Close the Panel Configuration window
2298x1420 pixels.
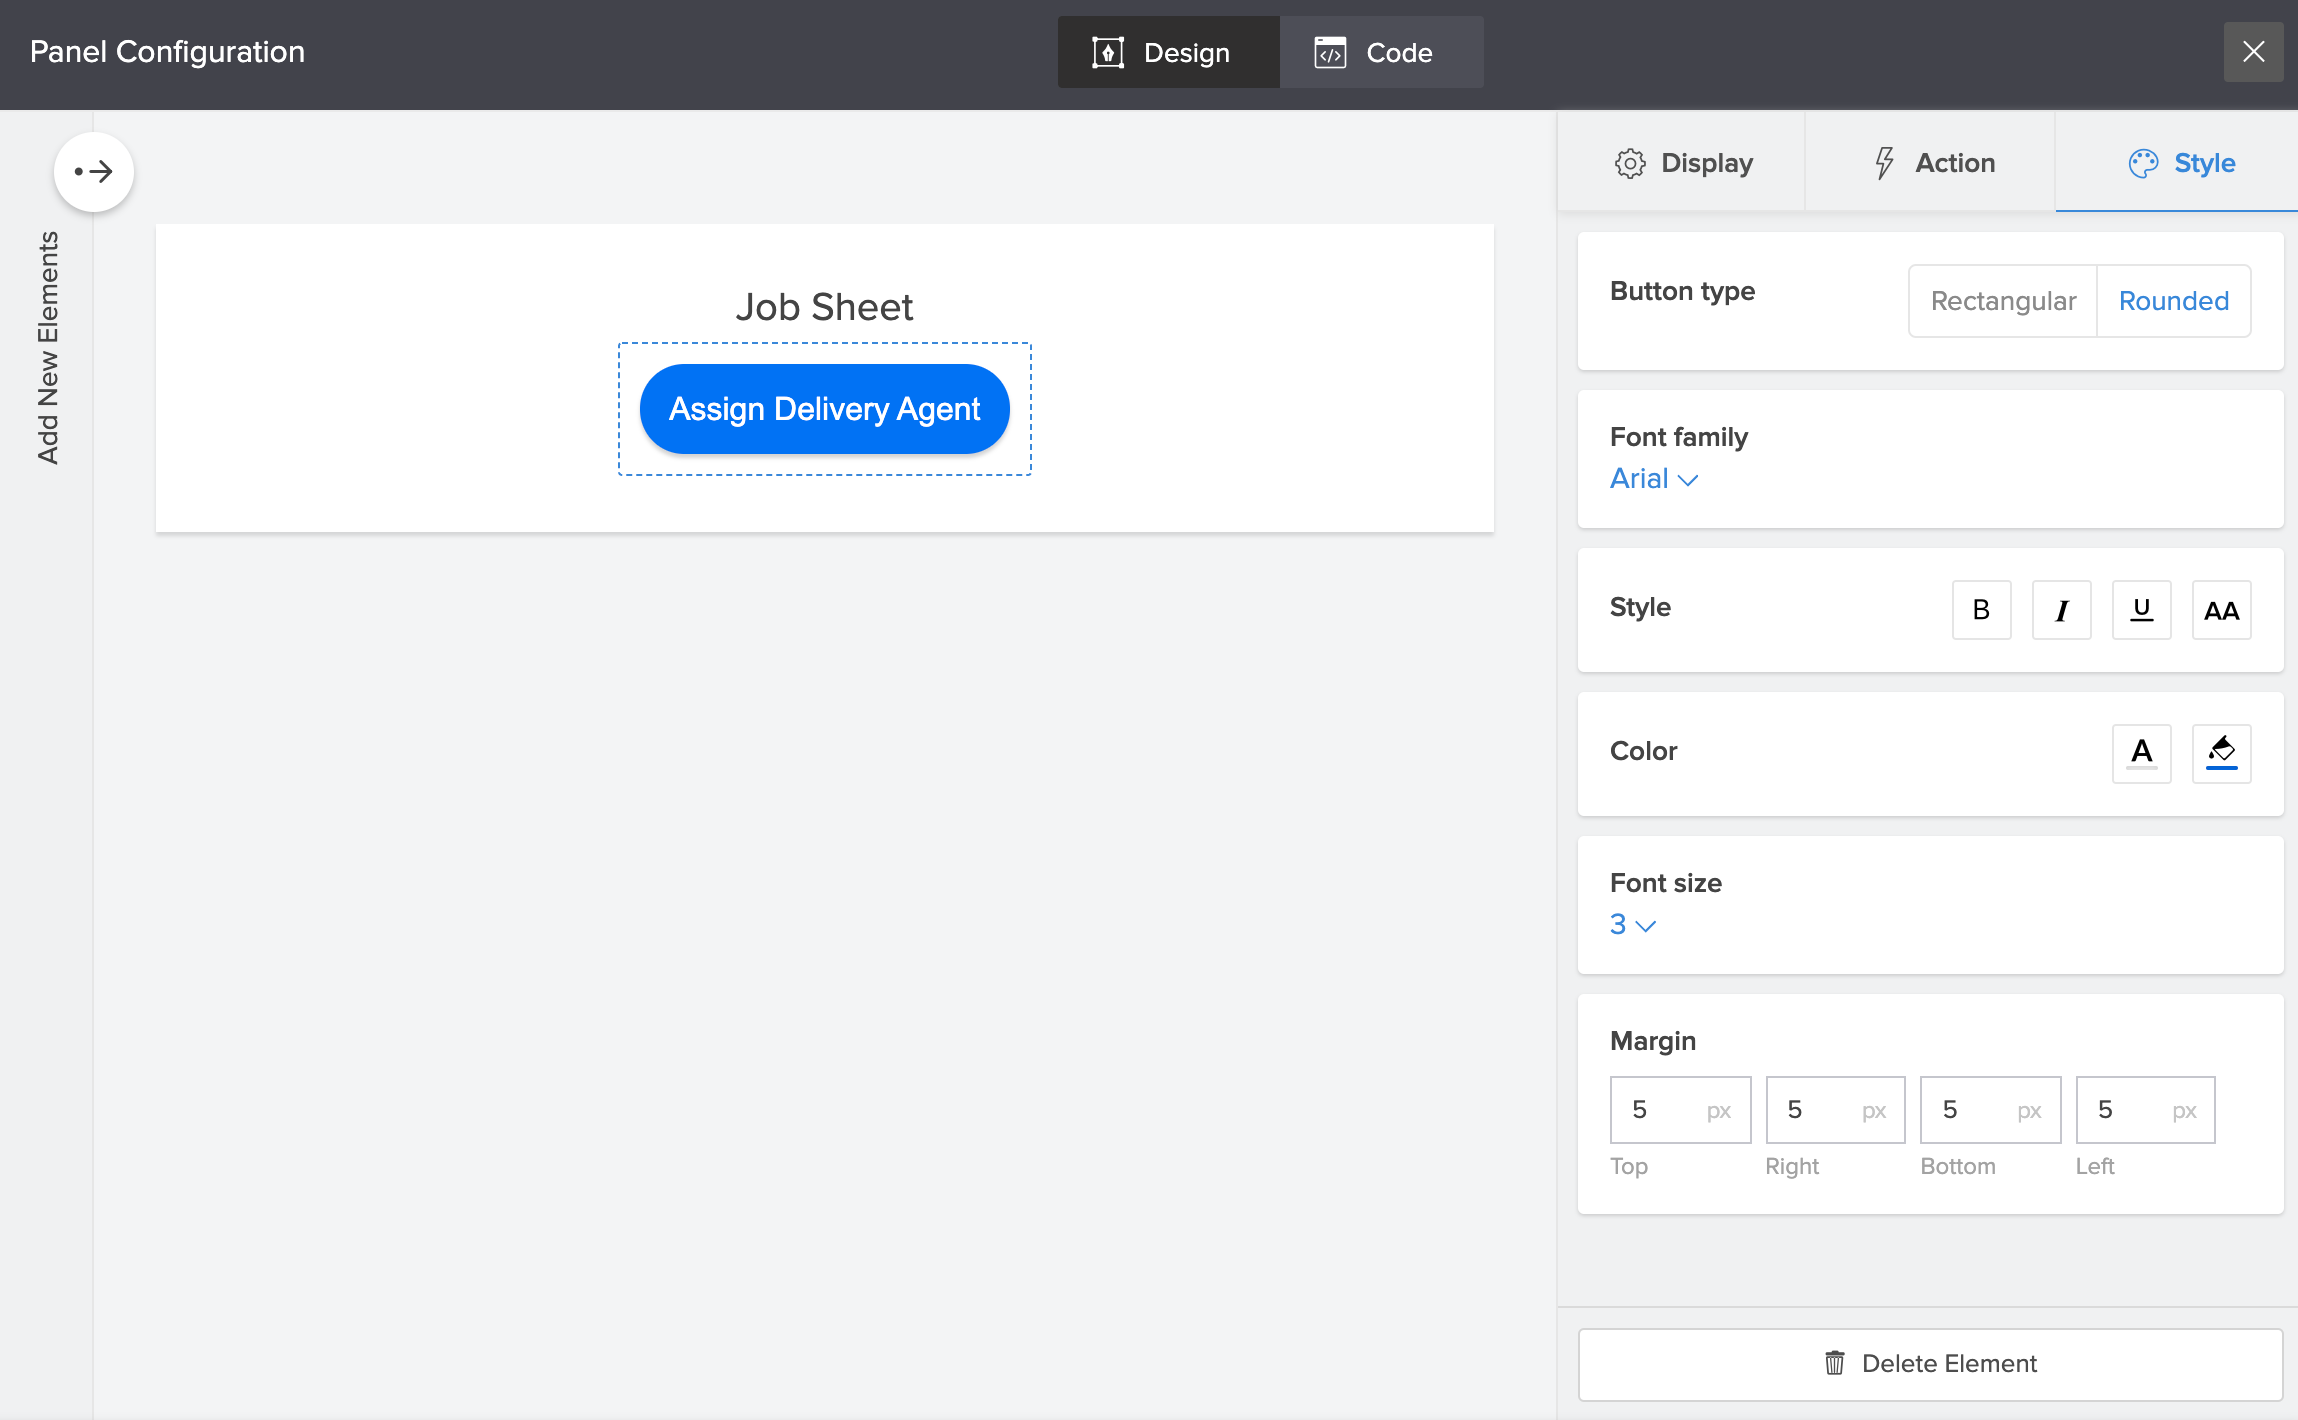click(x=2253, y=52)
